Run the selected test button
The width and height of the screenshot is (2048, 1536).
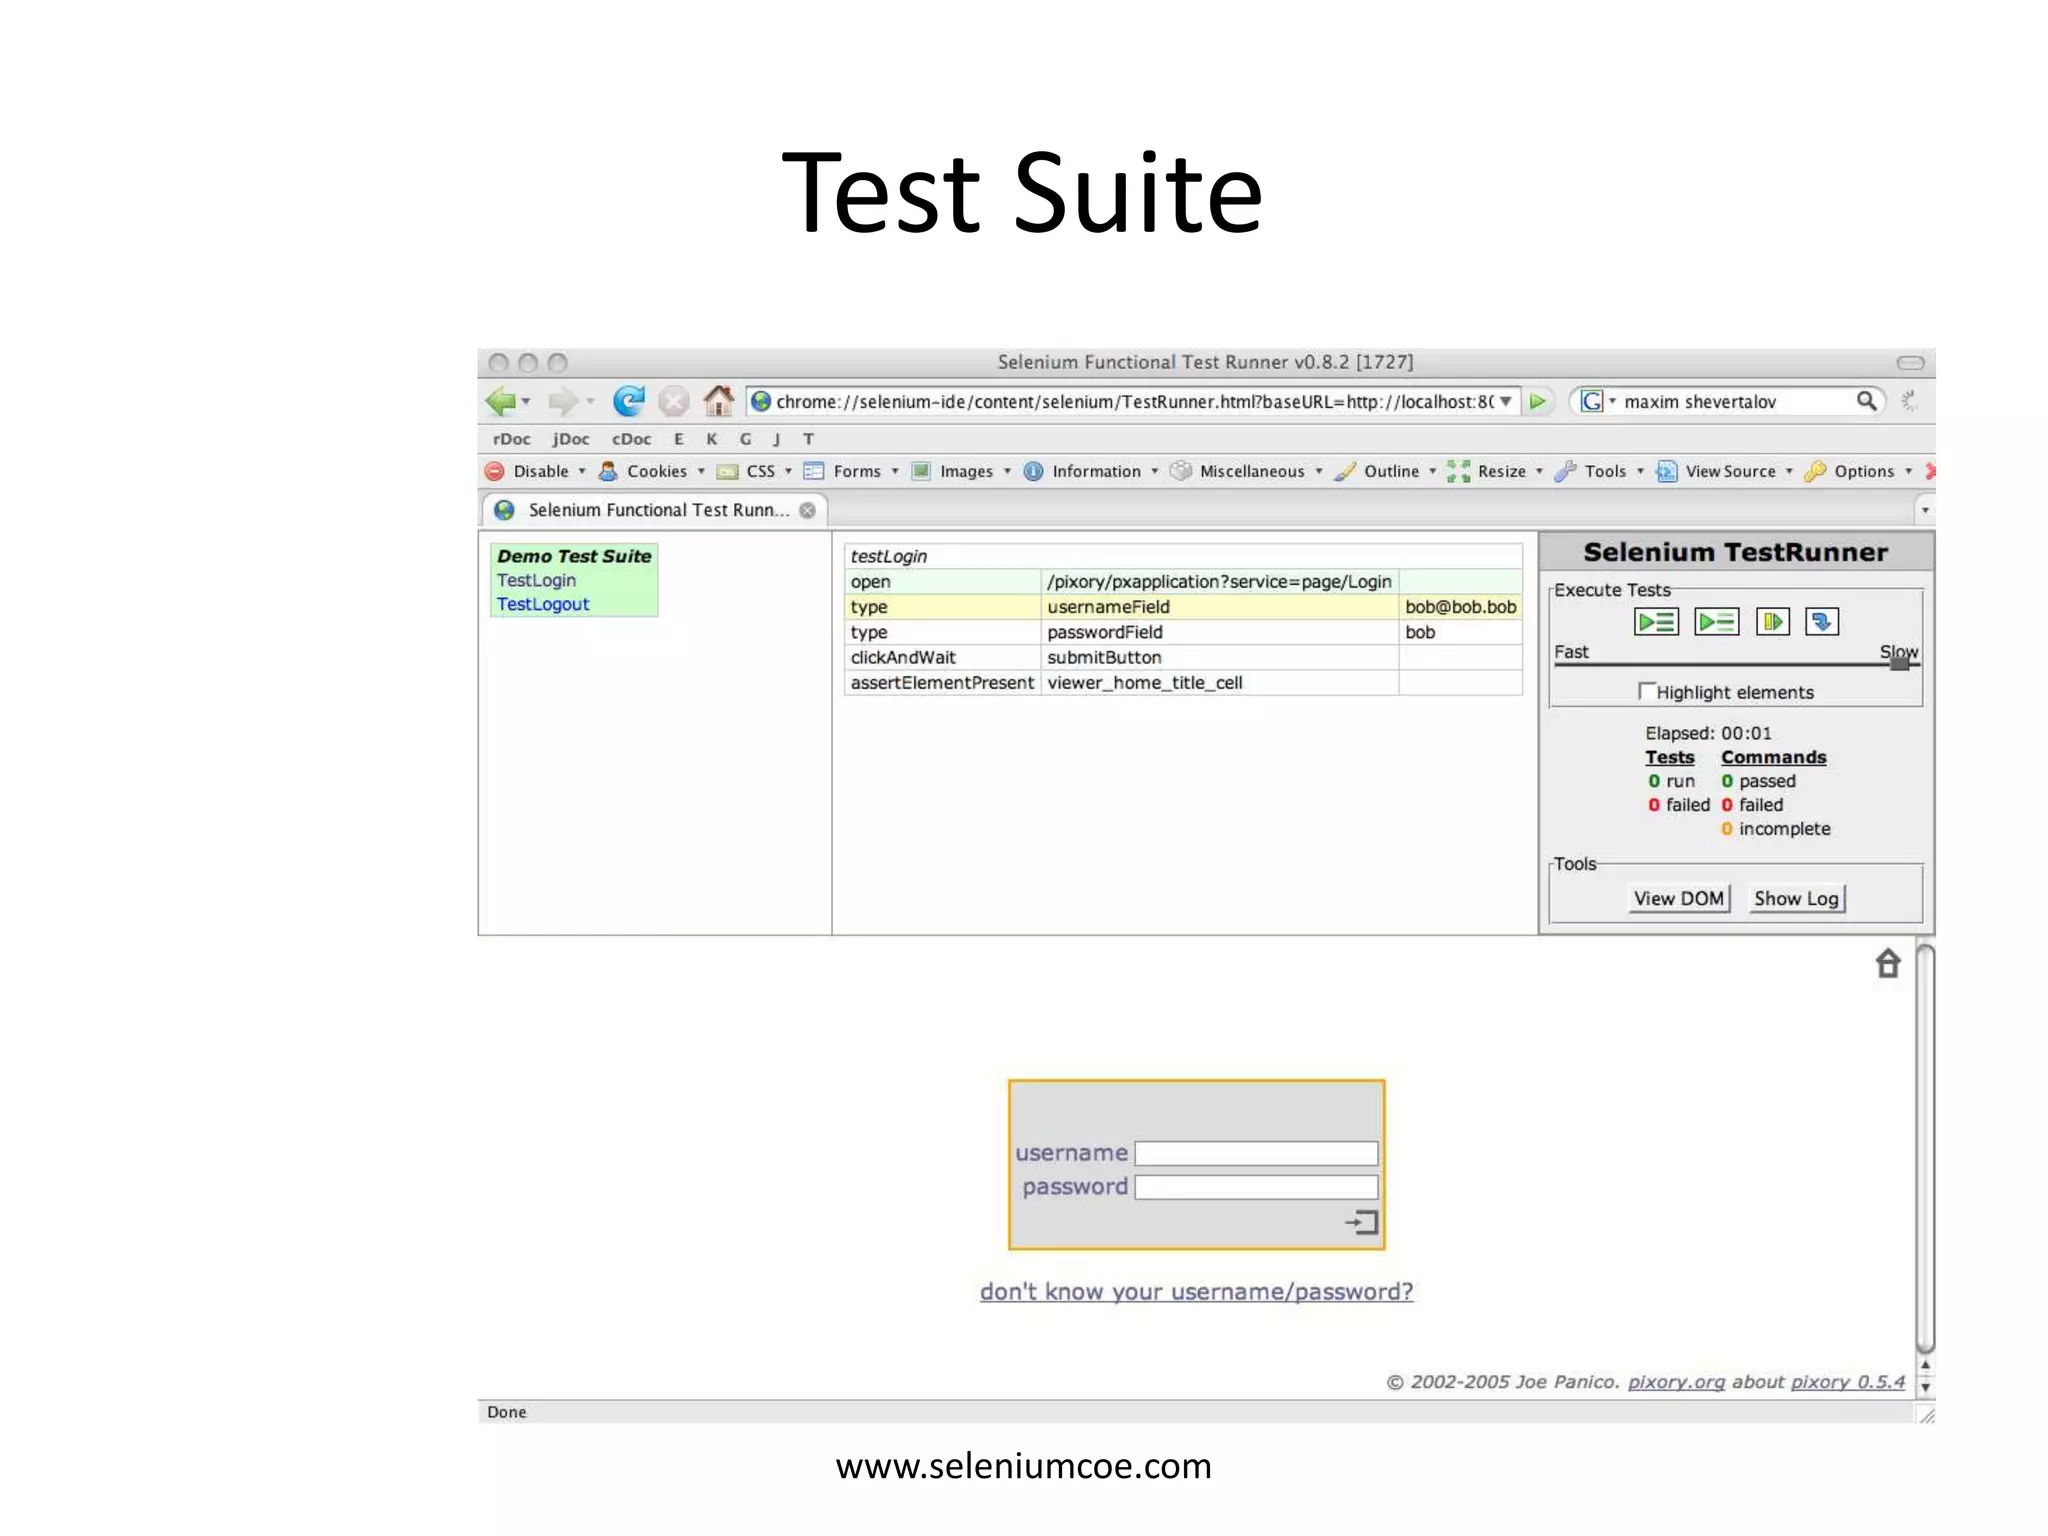(x=1716, y=622)
